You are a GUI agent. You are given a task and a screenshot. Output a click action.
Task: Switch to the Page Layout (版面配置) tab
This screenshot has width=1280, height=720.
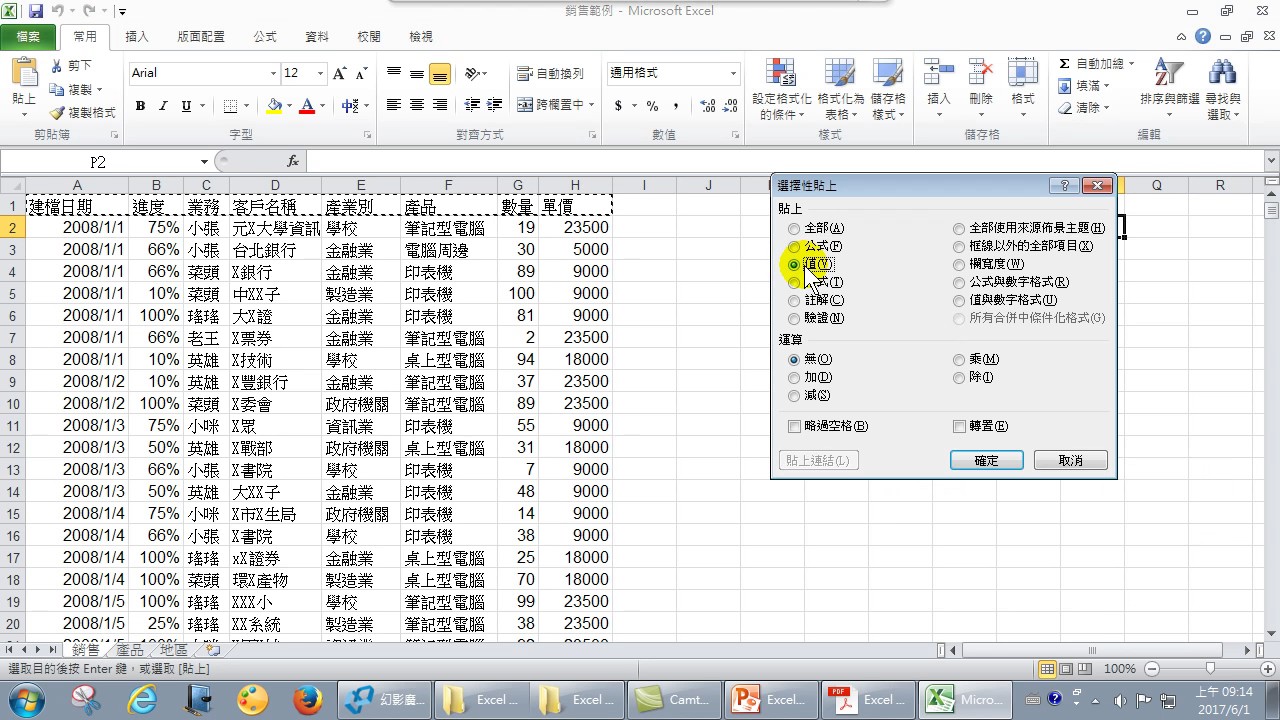tap(201, 37)
